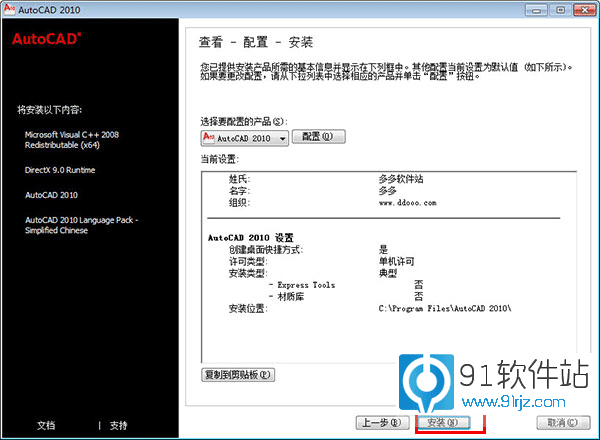Cancel setup with 取消(C) button
The width and height of the screenshot is (600, 440).
(563, 423)
